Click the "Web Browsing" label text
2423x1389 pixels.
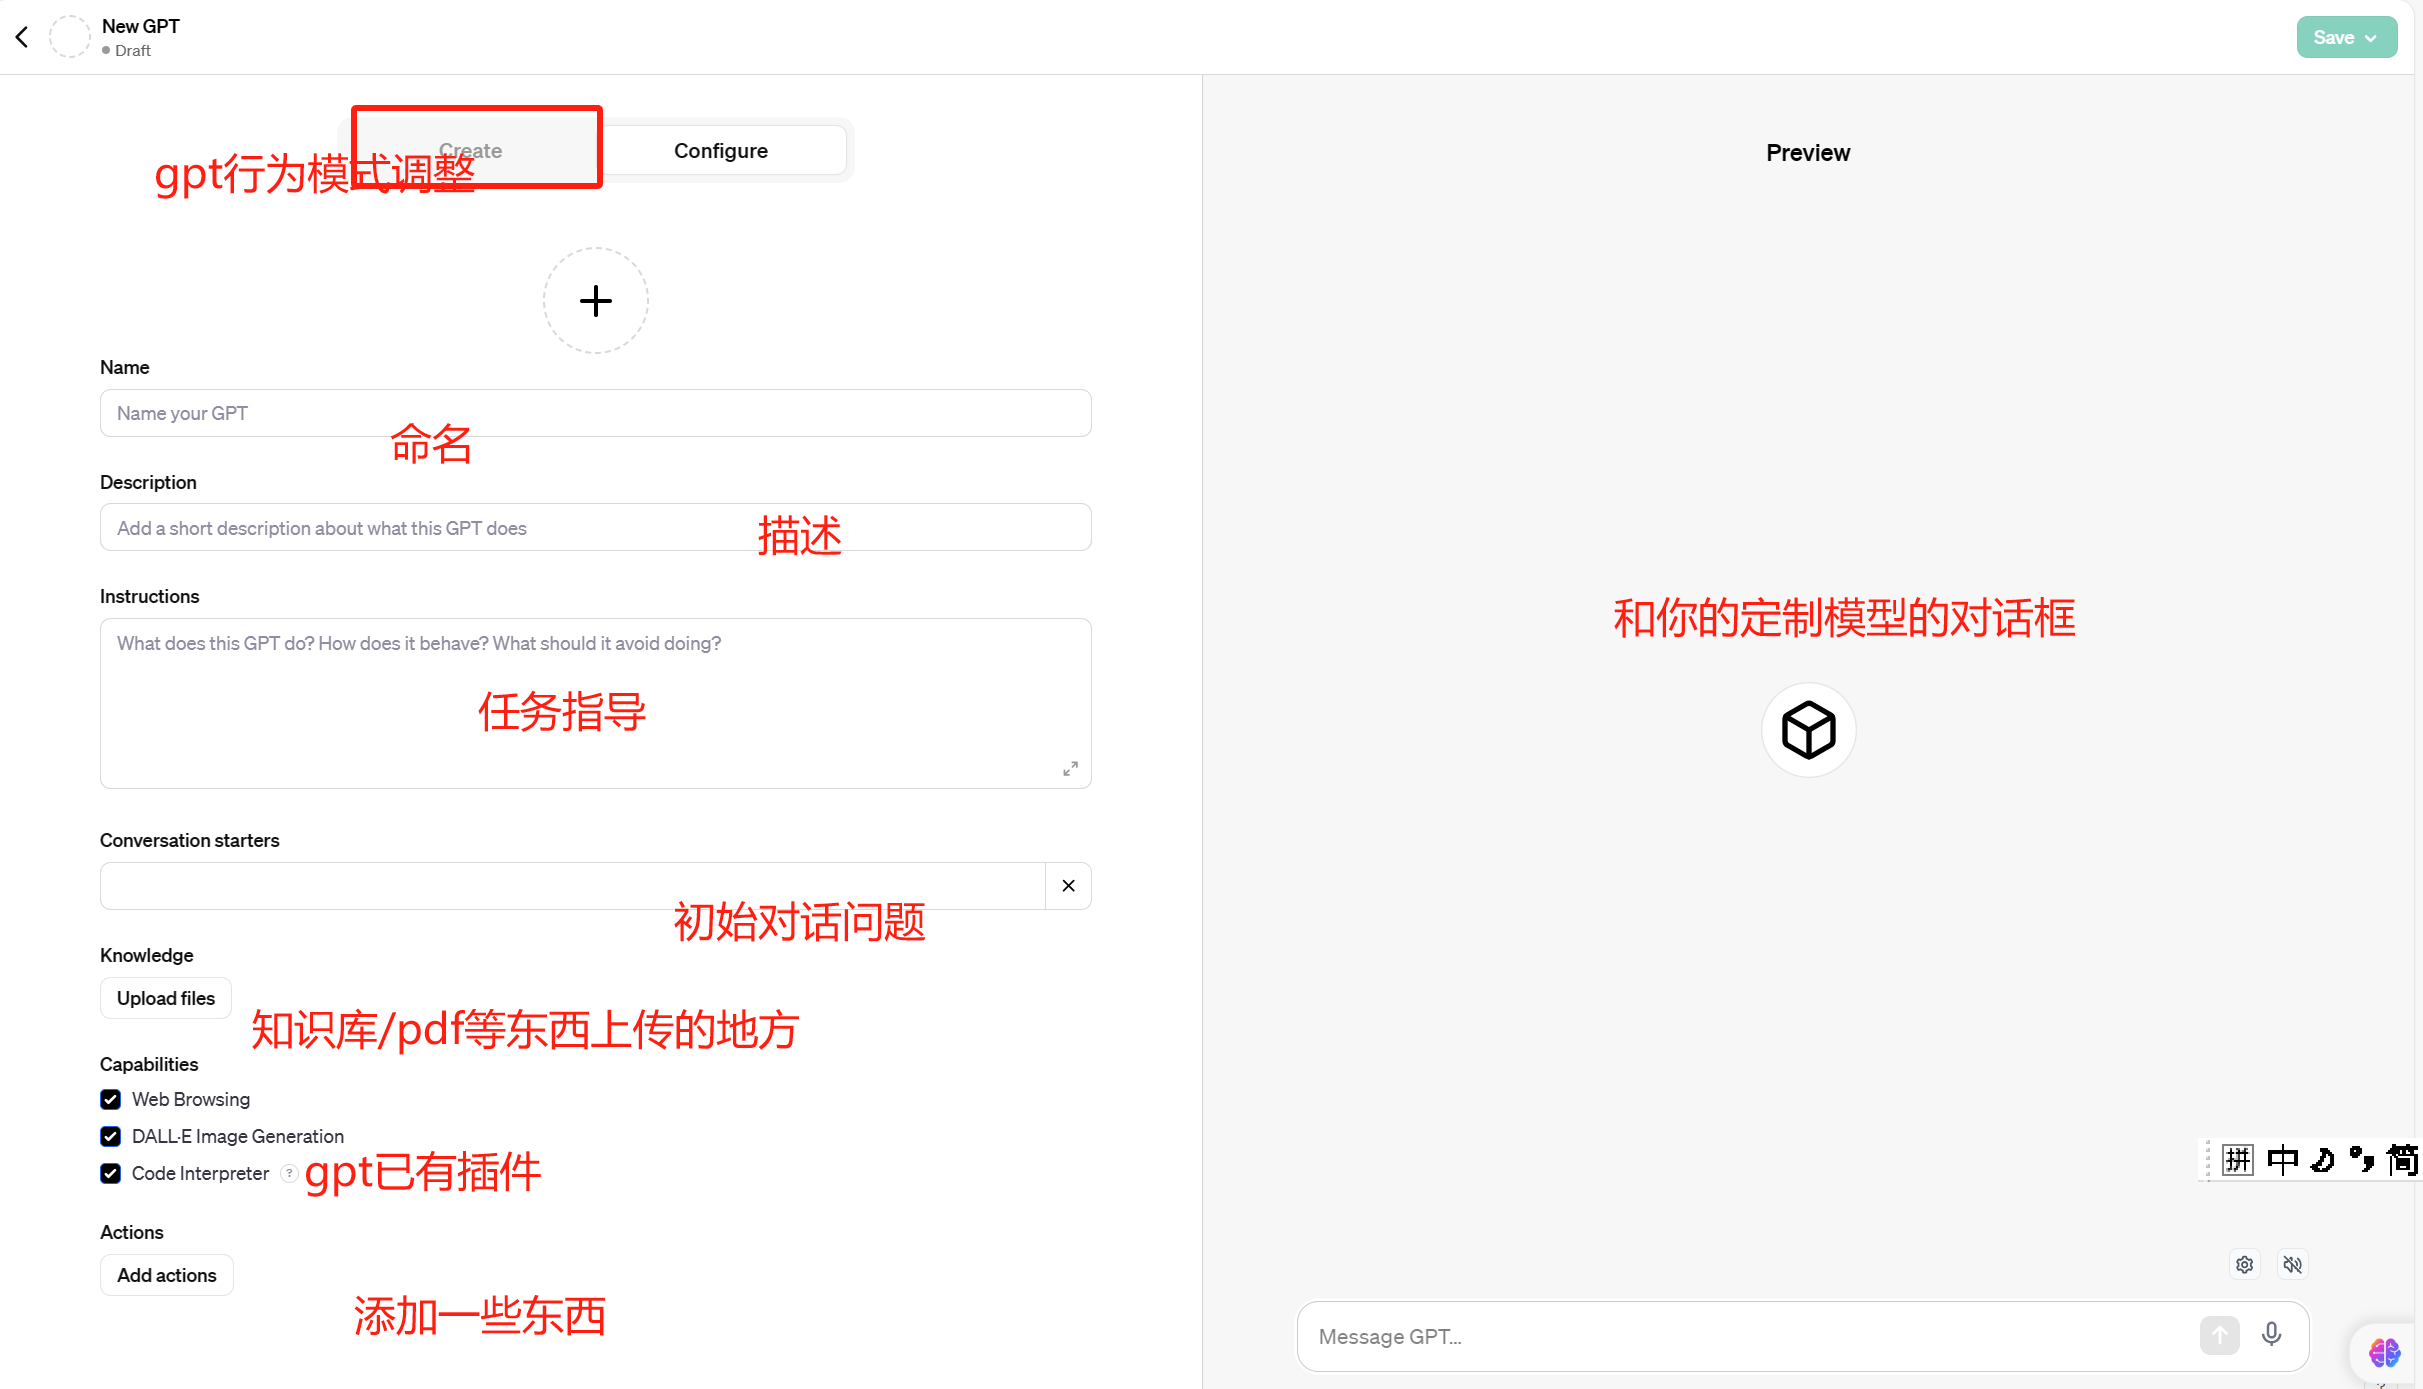(x=191, y=1099)
